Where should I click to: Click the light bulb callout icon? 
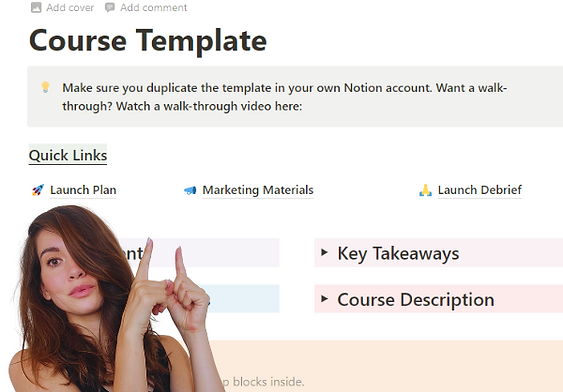pyautogui.click(x=45, y=87)
